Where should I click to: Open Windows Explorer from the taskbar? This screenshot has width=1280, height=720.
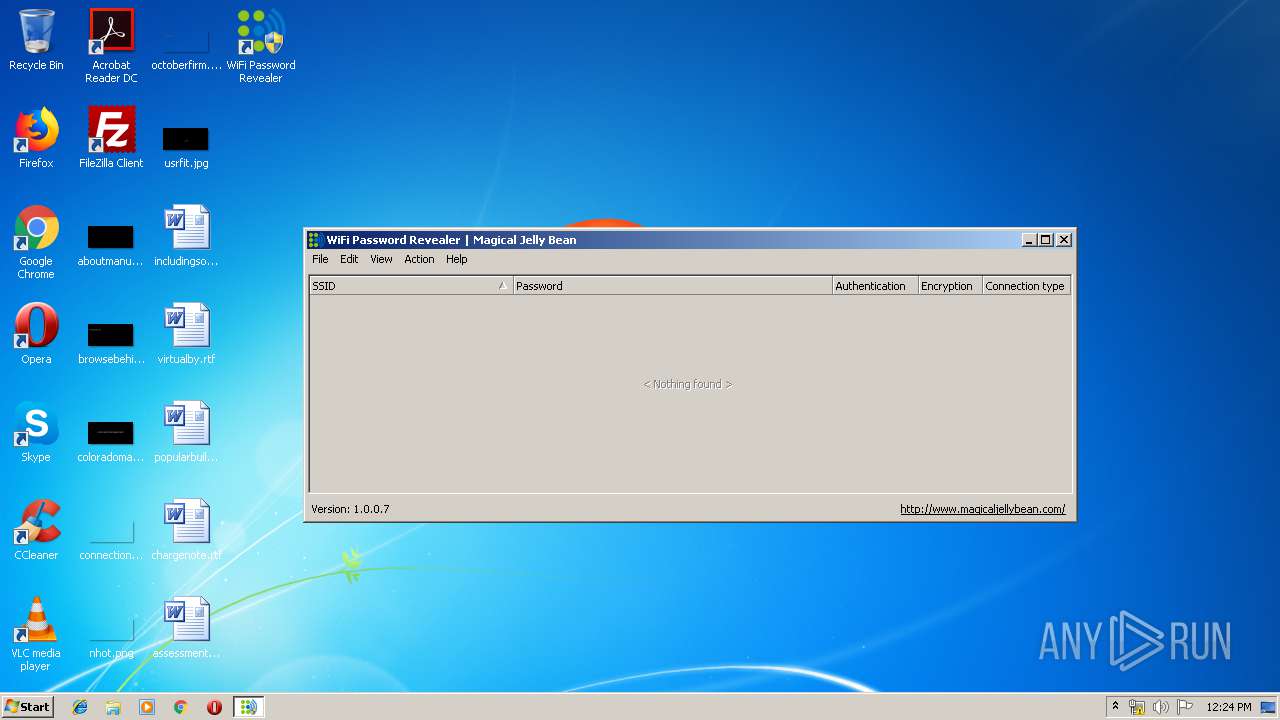(113, 707)
